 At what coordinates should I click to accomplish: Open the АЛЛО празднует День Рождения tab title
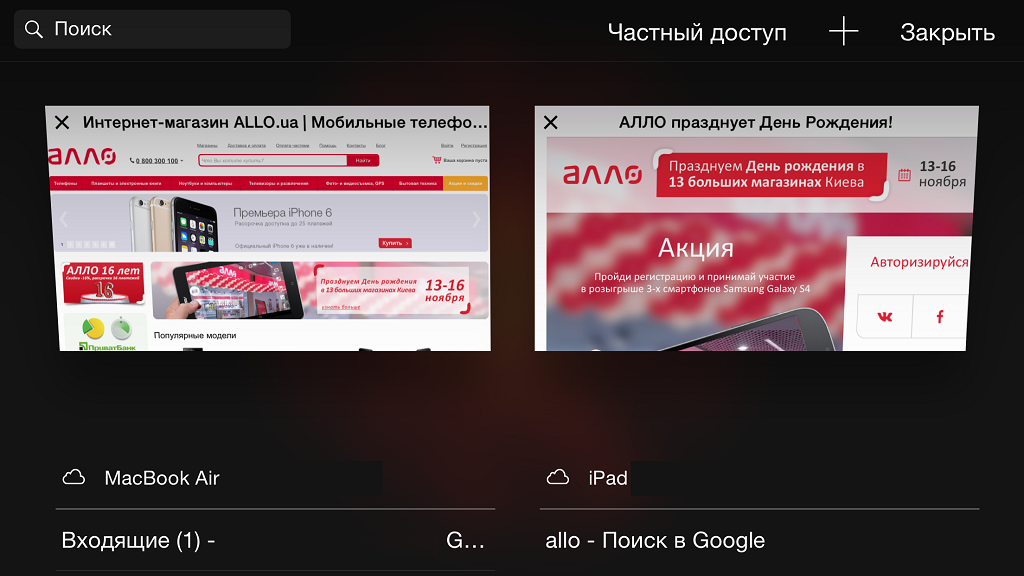[x=756, y=122]
